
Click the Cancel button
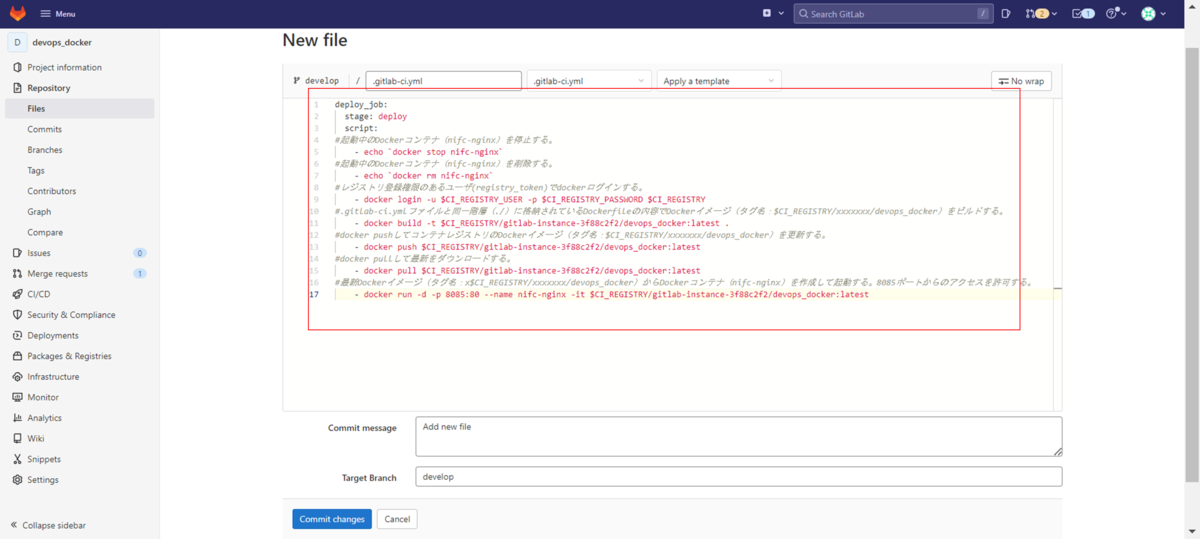pyautogui.click(x=397, y=519)
